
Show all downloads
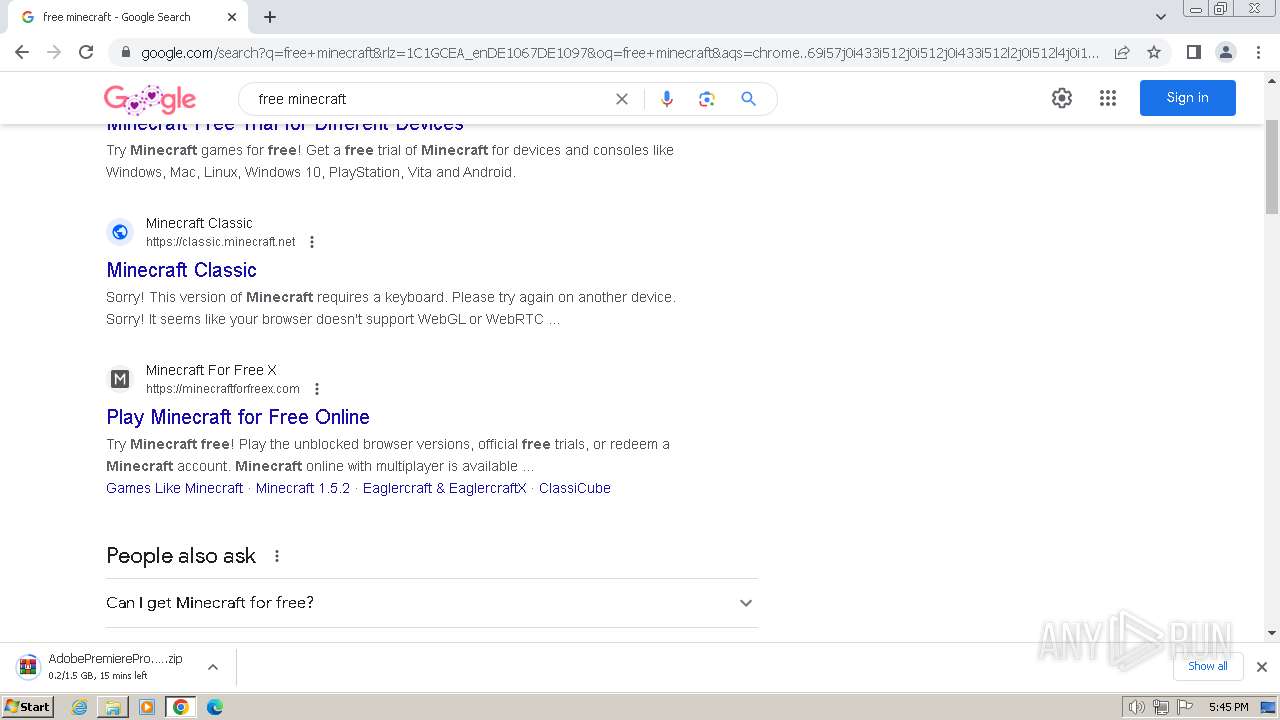coord(1208,666)
